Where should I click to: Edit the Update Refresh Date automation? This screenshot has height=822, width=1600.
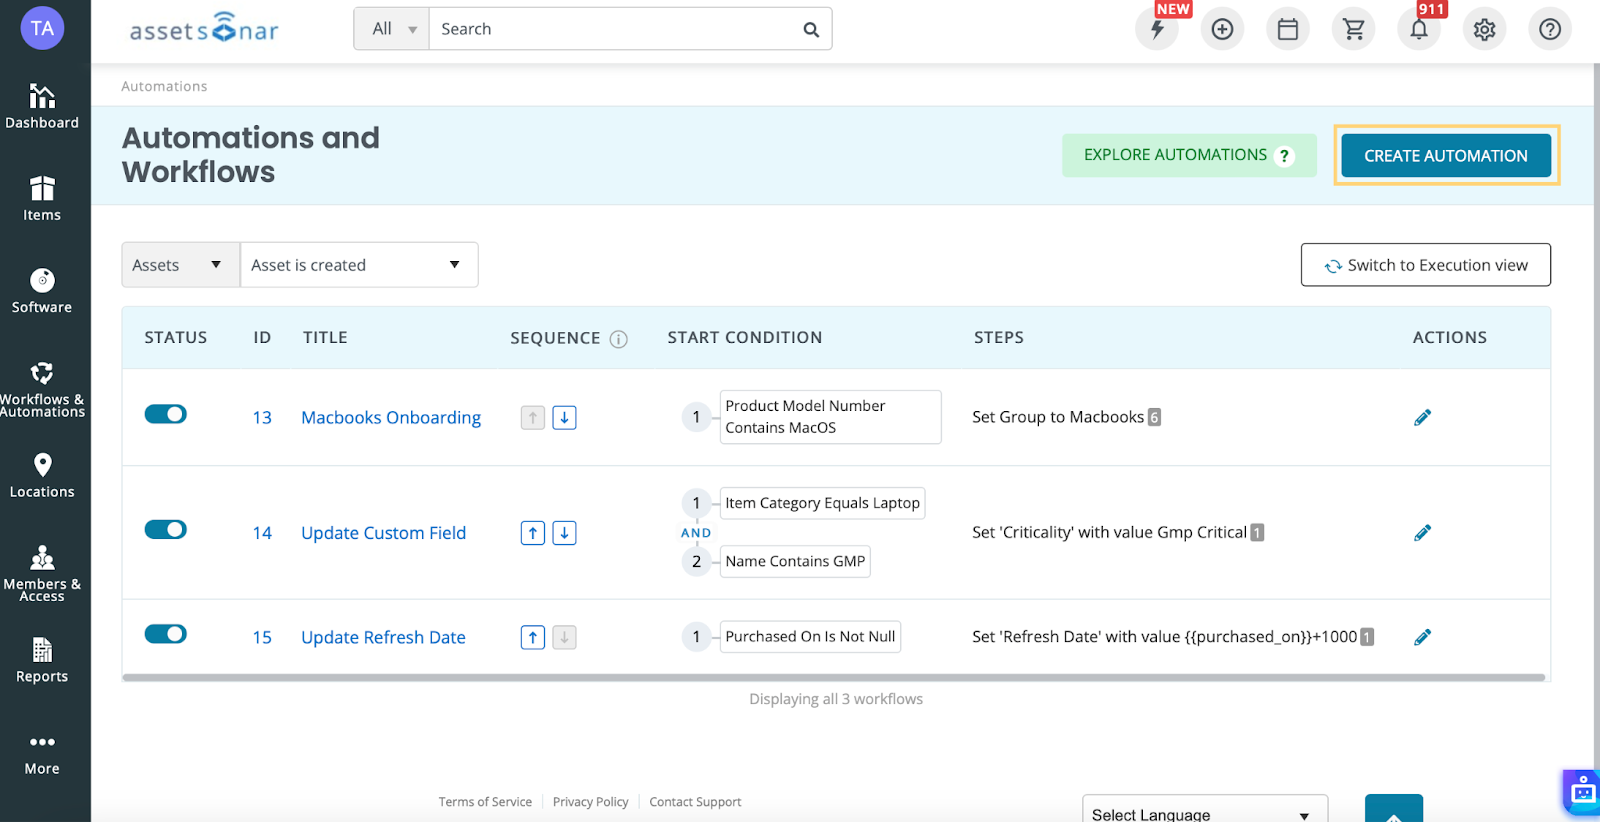click(1422, 637)
